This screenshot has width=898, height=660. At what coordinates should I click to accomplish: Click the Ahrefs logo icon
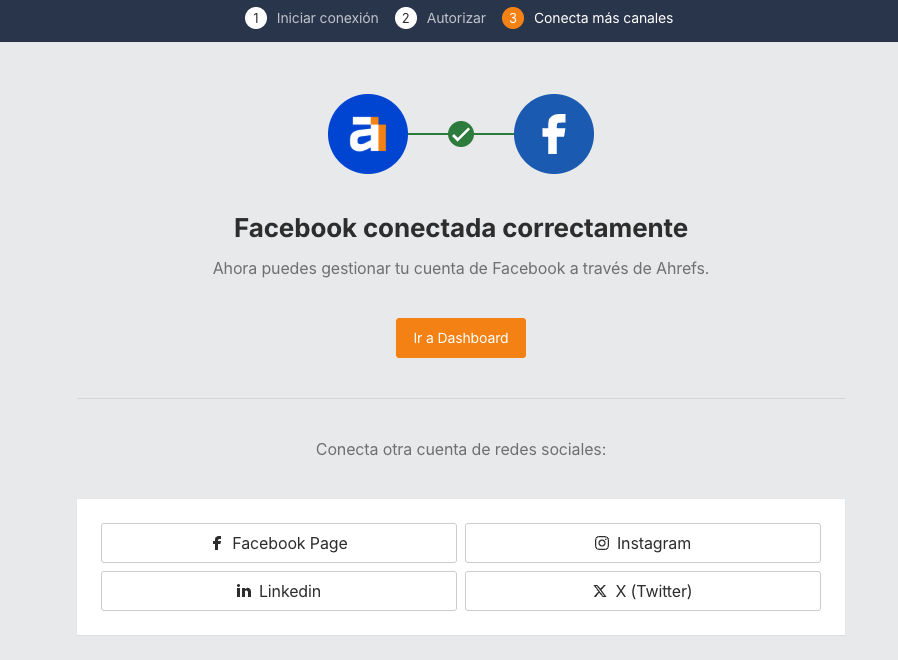(x=367, y=134)
